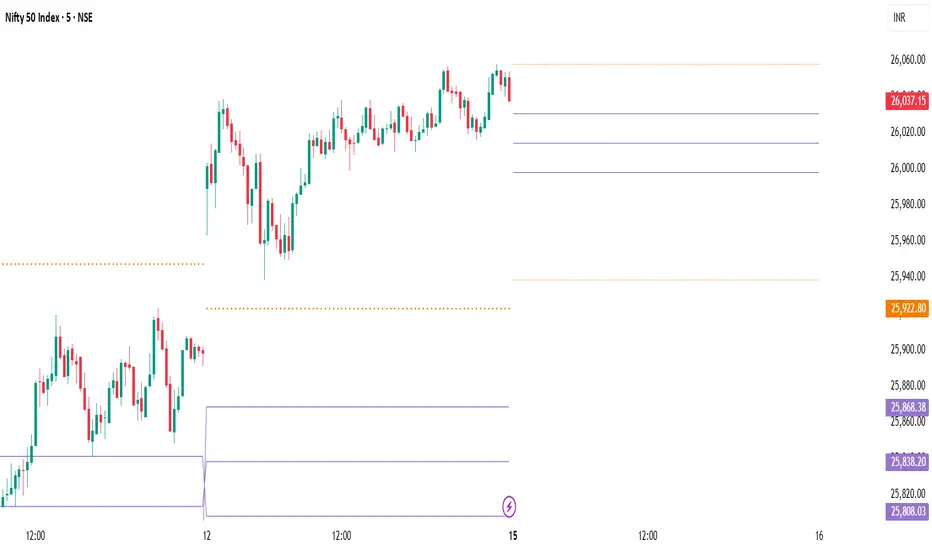Viewport: 932px width, 550px height.
Task: Click the 26,060.00 price scale label
Action: click(x=905, y=60)
